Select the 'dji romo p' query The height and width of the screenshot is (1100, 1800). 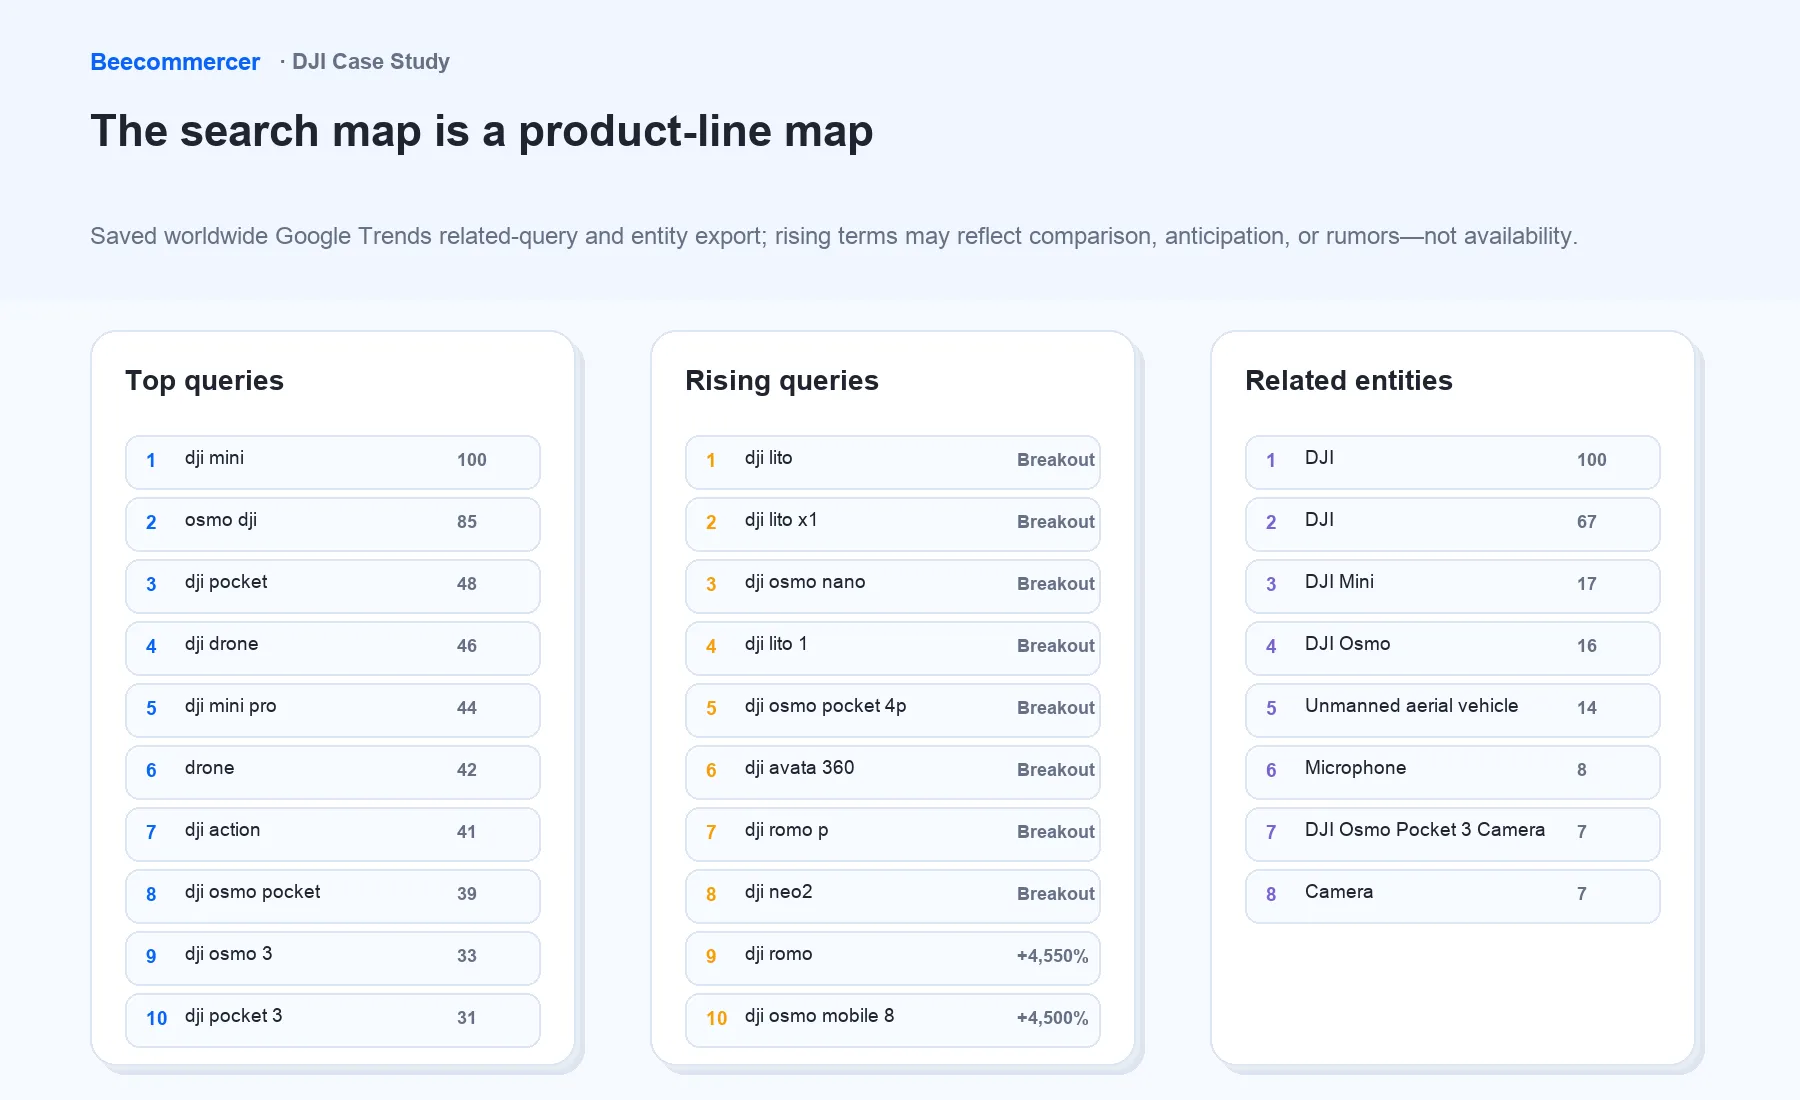pos(893,834)
